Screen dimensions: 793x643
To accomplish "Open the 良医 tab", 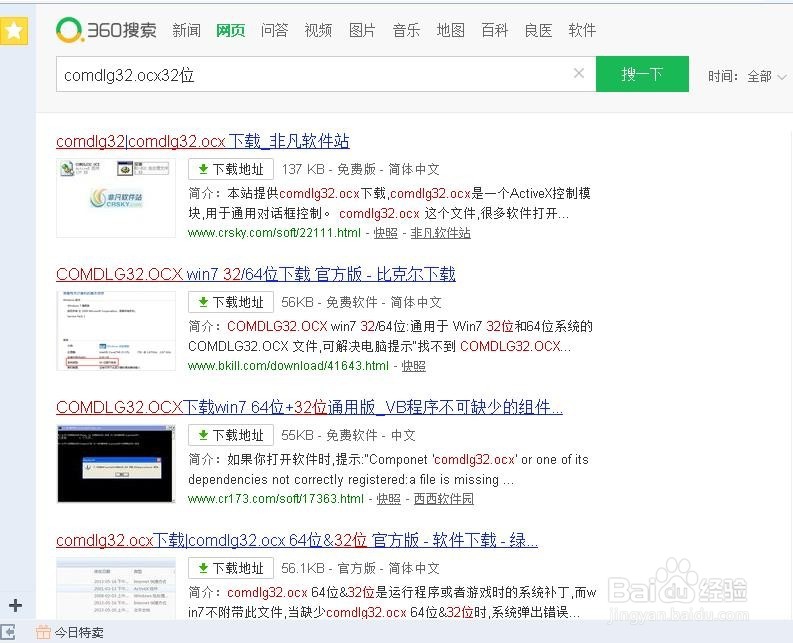I will 538,30.
